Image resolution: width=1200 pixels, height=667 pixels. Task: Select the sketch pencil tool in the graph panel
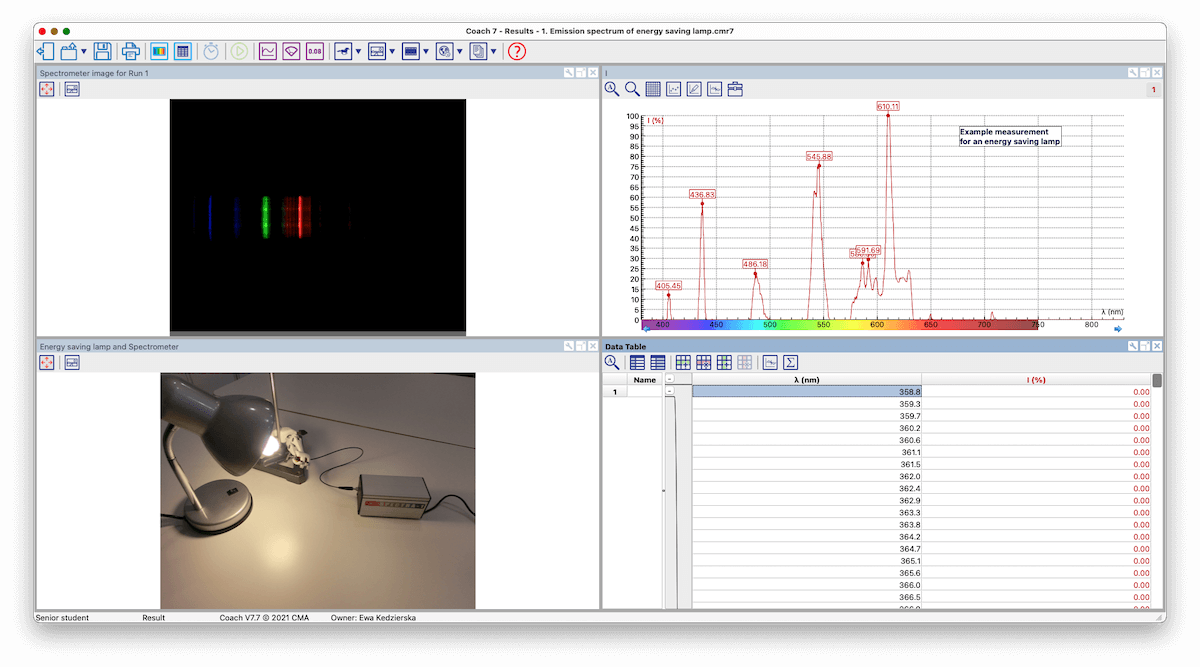pos(692,89)
